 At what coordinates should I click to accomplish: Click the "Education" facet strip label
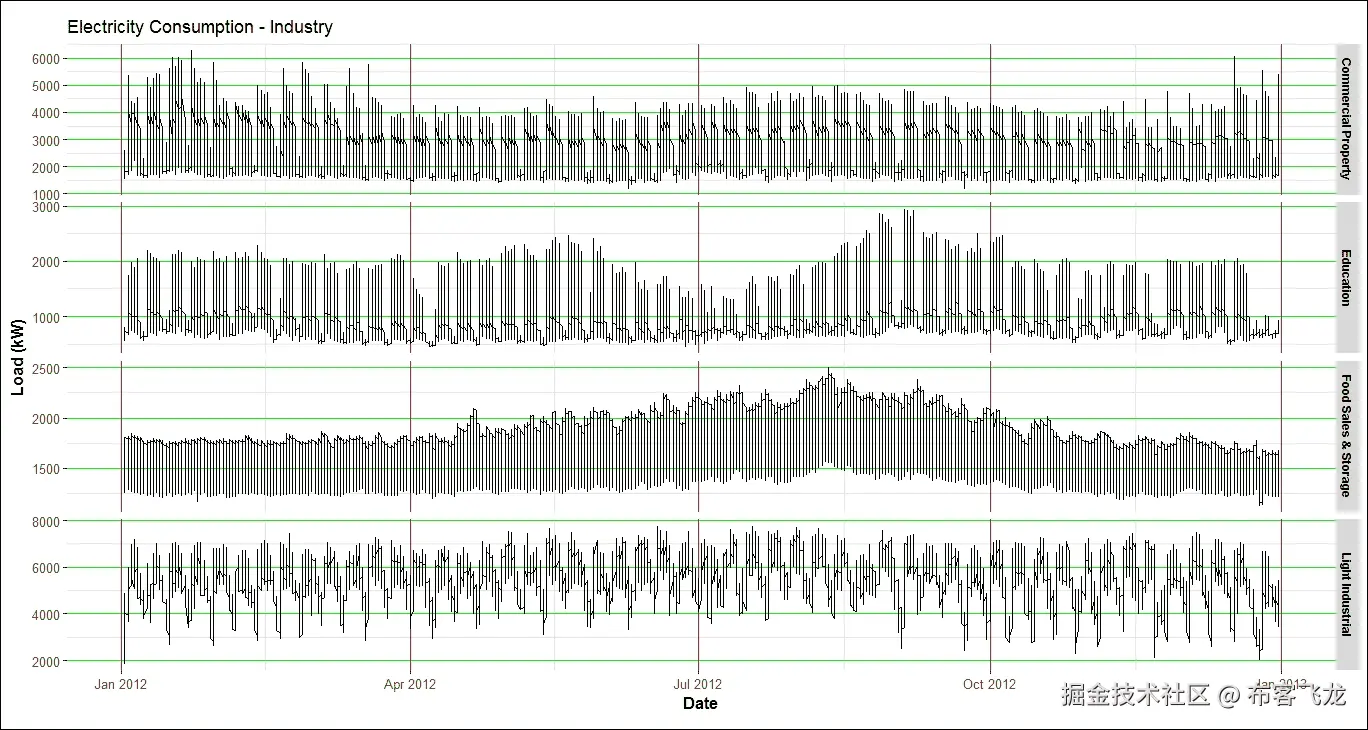(1346, 277)
